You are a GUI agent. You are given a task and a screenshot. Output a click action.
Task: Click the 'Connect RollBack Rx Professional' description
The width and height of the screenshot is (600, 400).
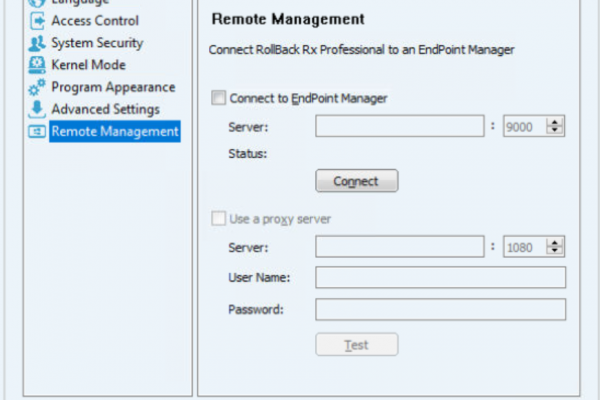[361, 50]
